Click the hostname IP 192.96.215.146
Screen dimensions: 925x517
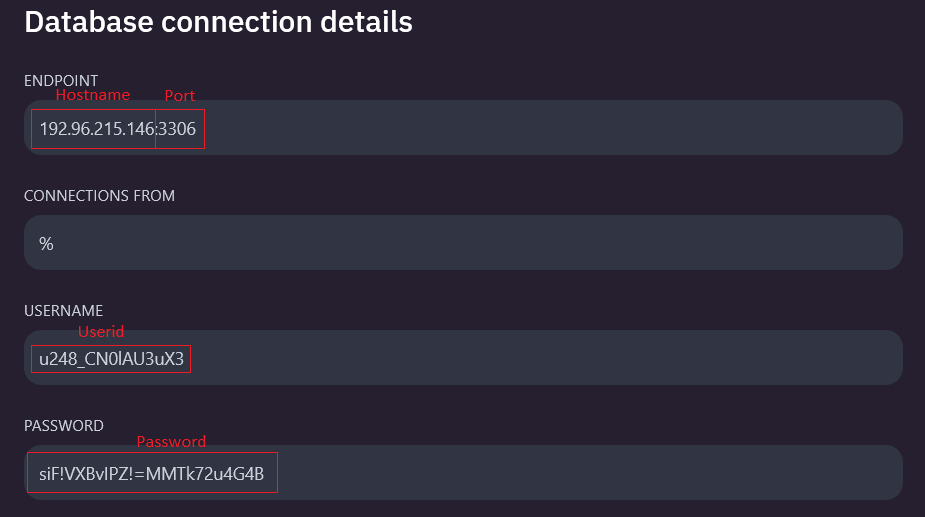click(96, 129)
